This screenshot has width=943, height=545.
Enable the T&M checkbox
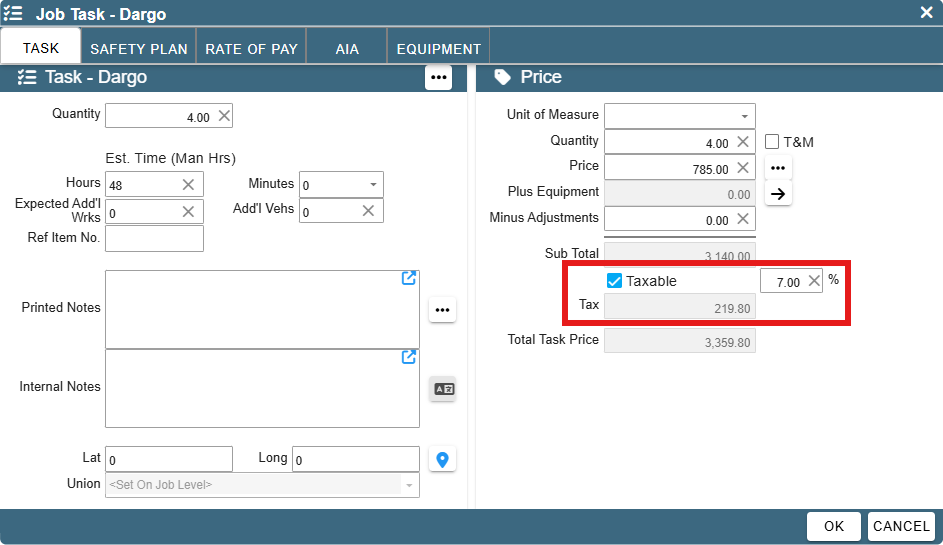pyautogui.click(x=772, y=142)
